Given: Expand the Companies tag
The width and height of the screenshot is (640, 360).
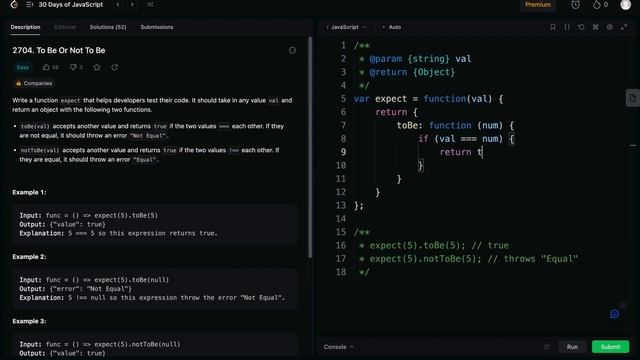Looking at the screenshot, I should (34, 83).
